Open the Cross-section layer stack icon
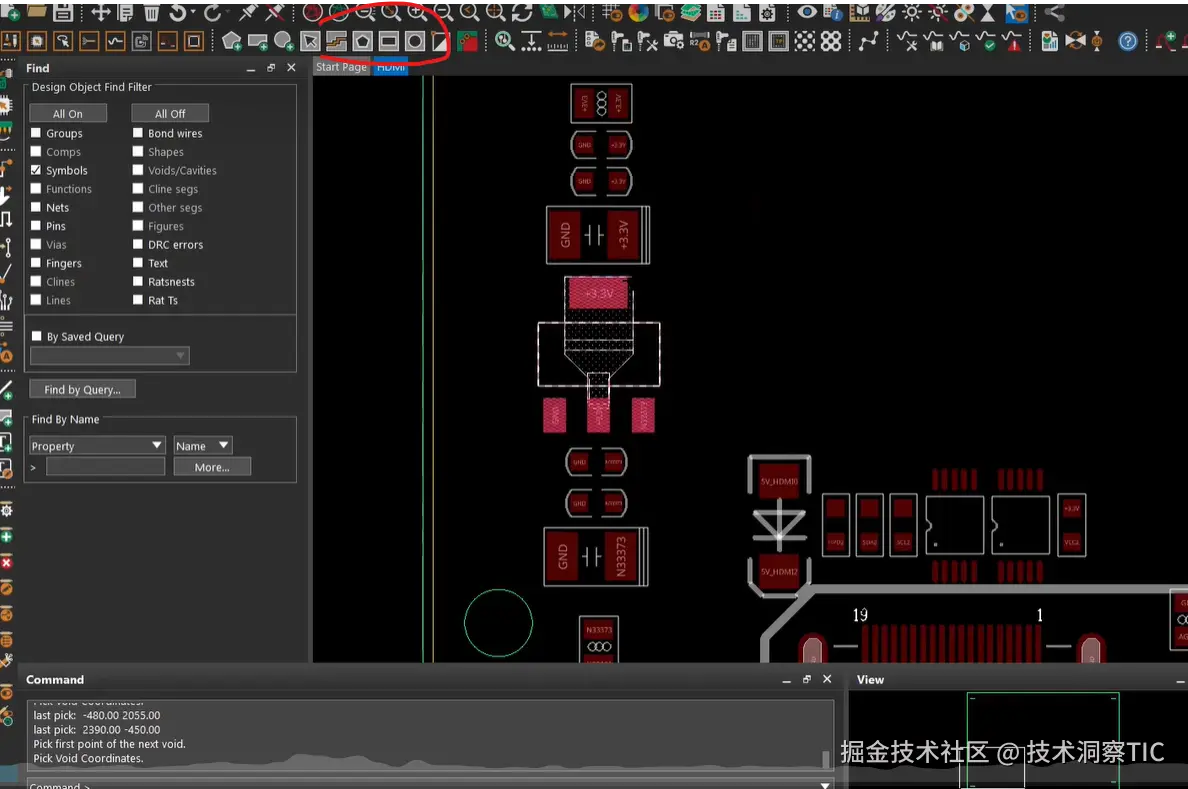 coord(690,11)
